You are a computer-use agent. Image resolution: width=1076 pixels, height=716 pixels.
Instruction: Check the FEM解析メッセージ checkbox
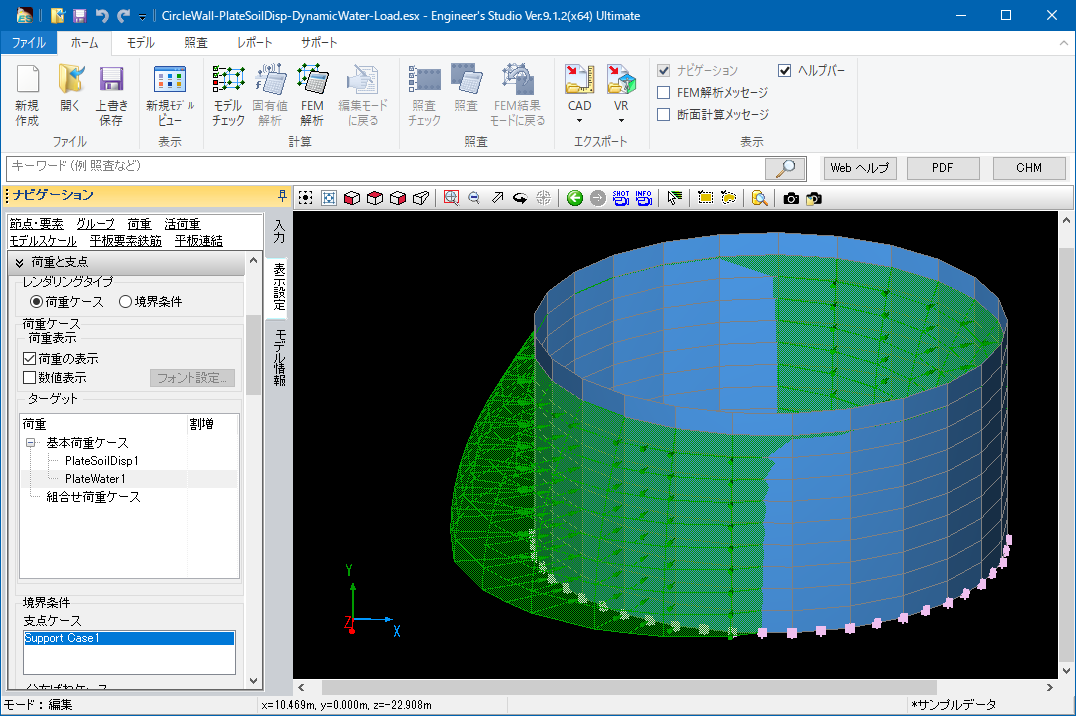click(664, 92)
